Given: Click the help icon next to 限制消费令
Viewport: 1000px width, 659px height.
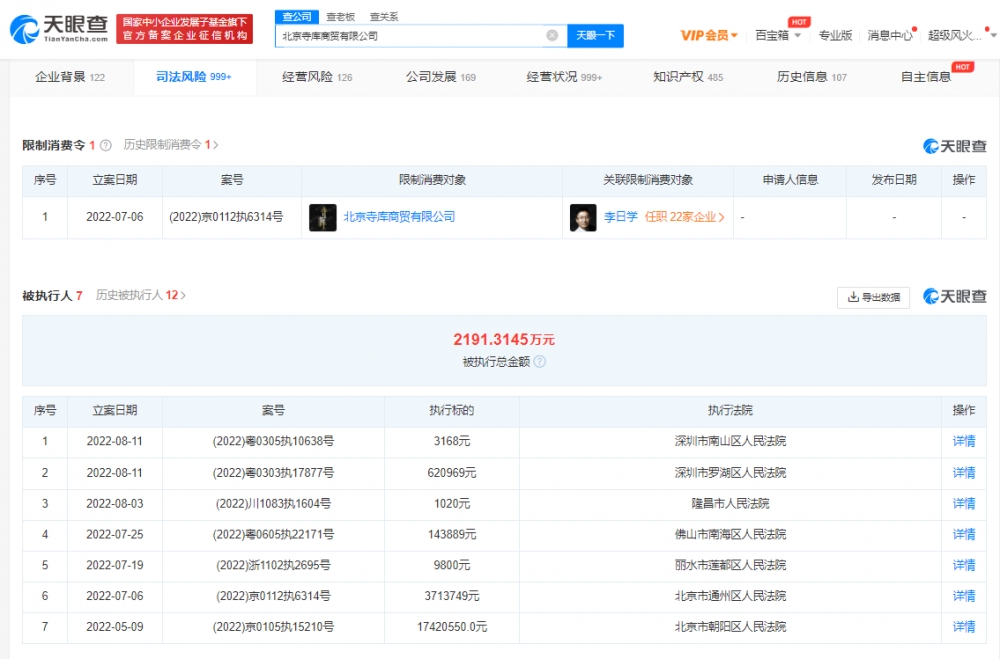Looking at the screenshot, I should tap(106, 145).
